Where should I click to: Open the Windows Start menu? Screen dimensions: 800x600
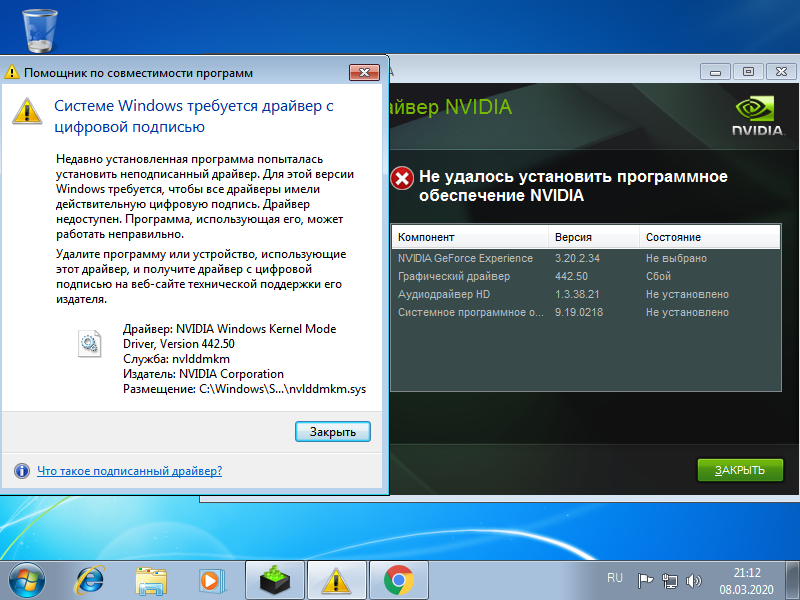[x=27, y=581]
